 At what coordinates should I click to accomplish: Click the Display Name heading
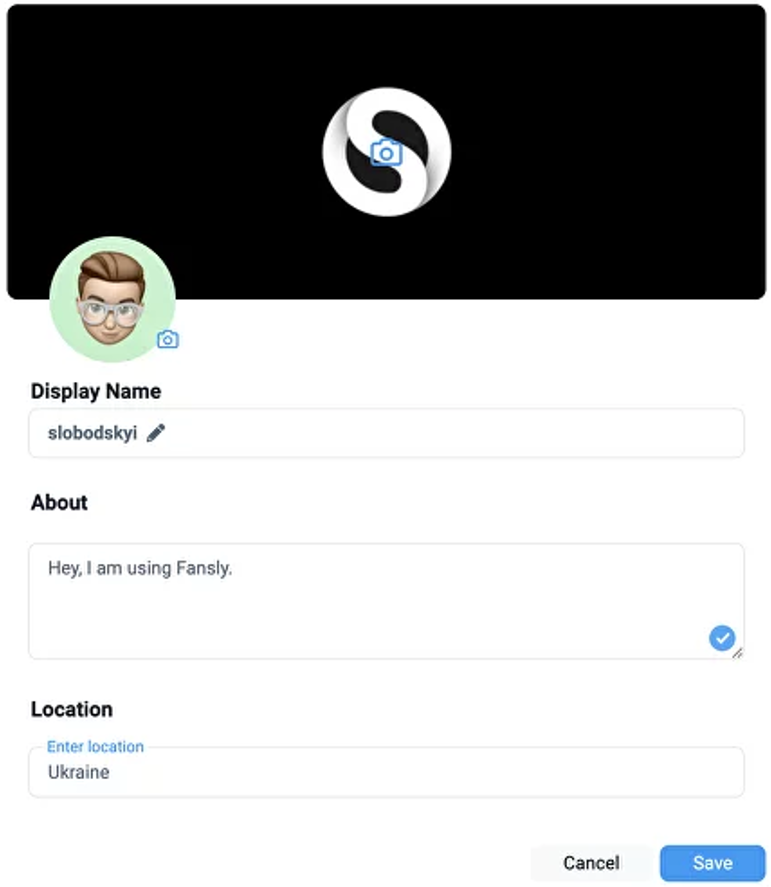click(x=96, y=391)
